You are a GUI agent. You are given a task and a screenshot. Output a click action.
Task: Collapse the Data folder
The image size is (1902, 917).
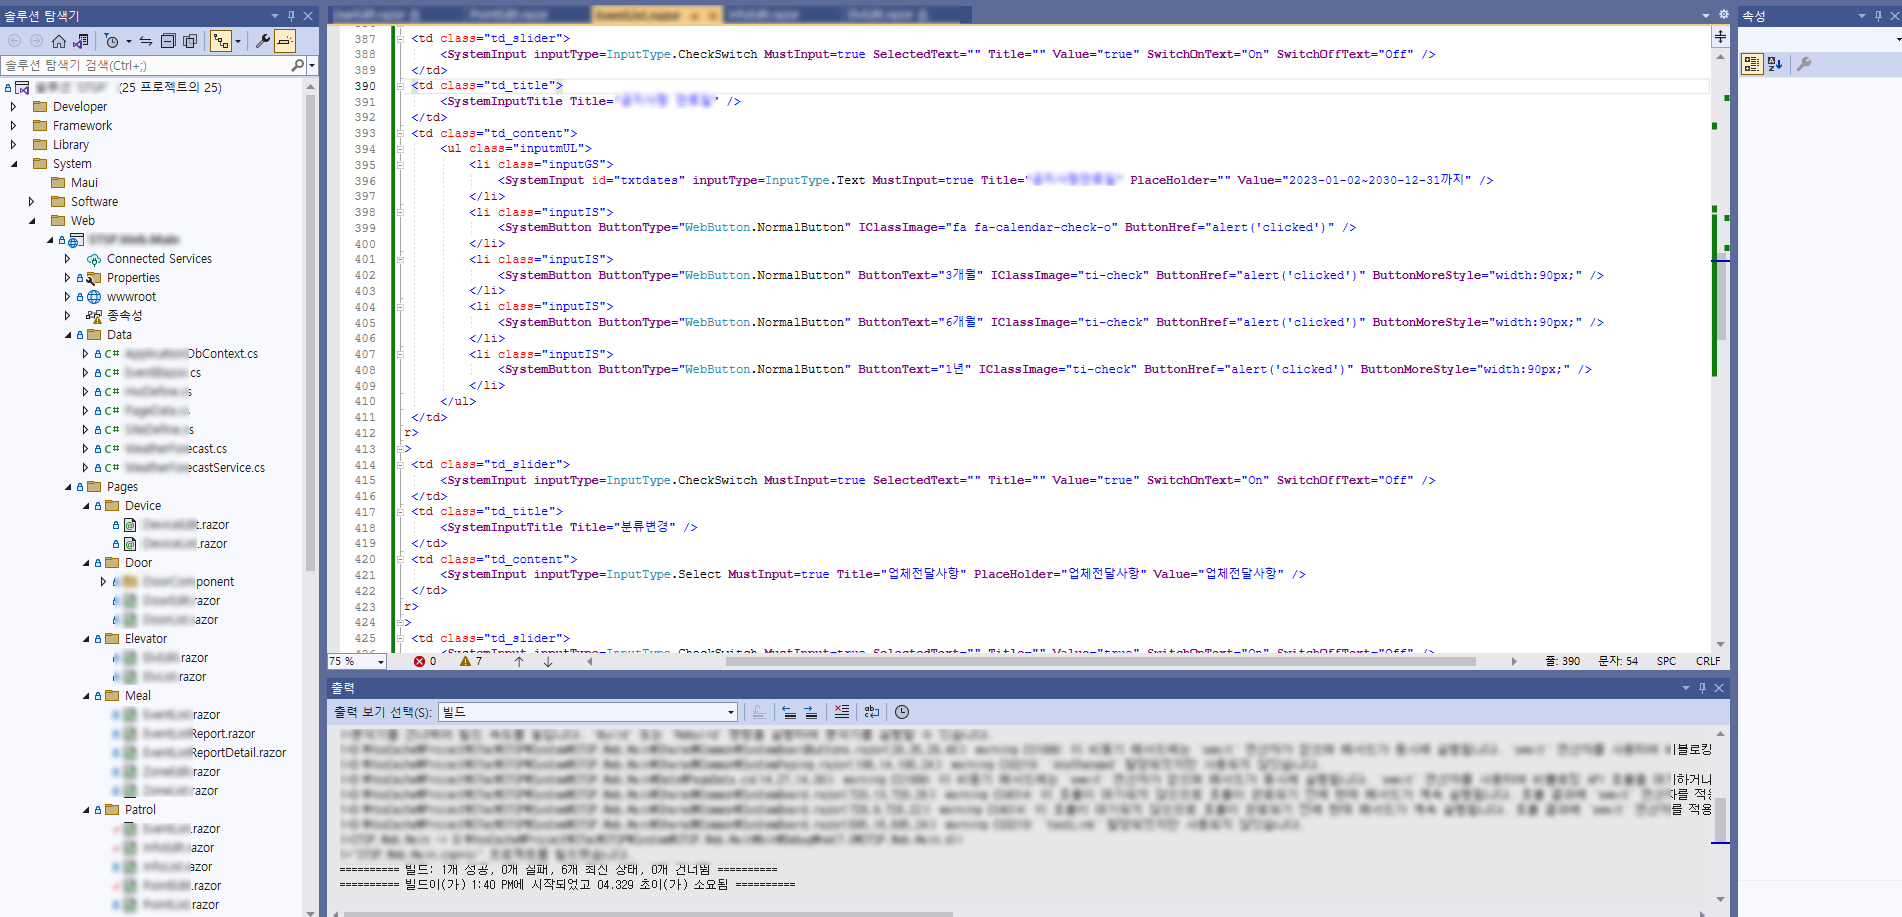(x=67, y=334)
